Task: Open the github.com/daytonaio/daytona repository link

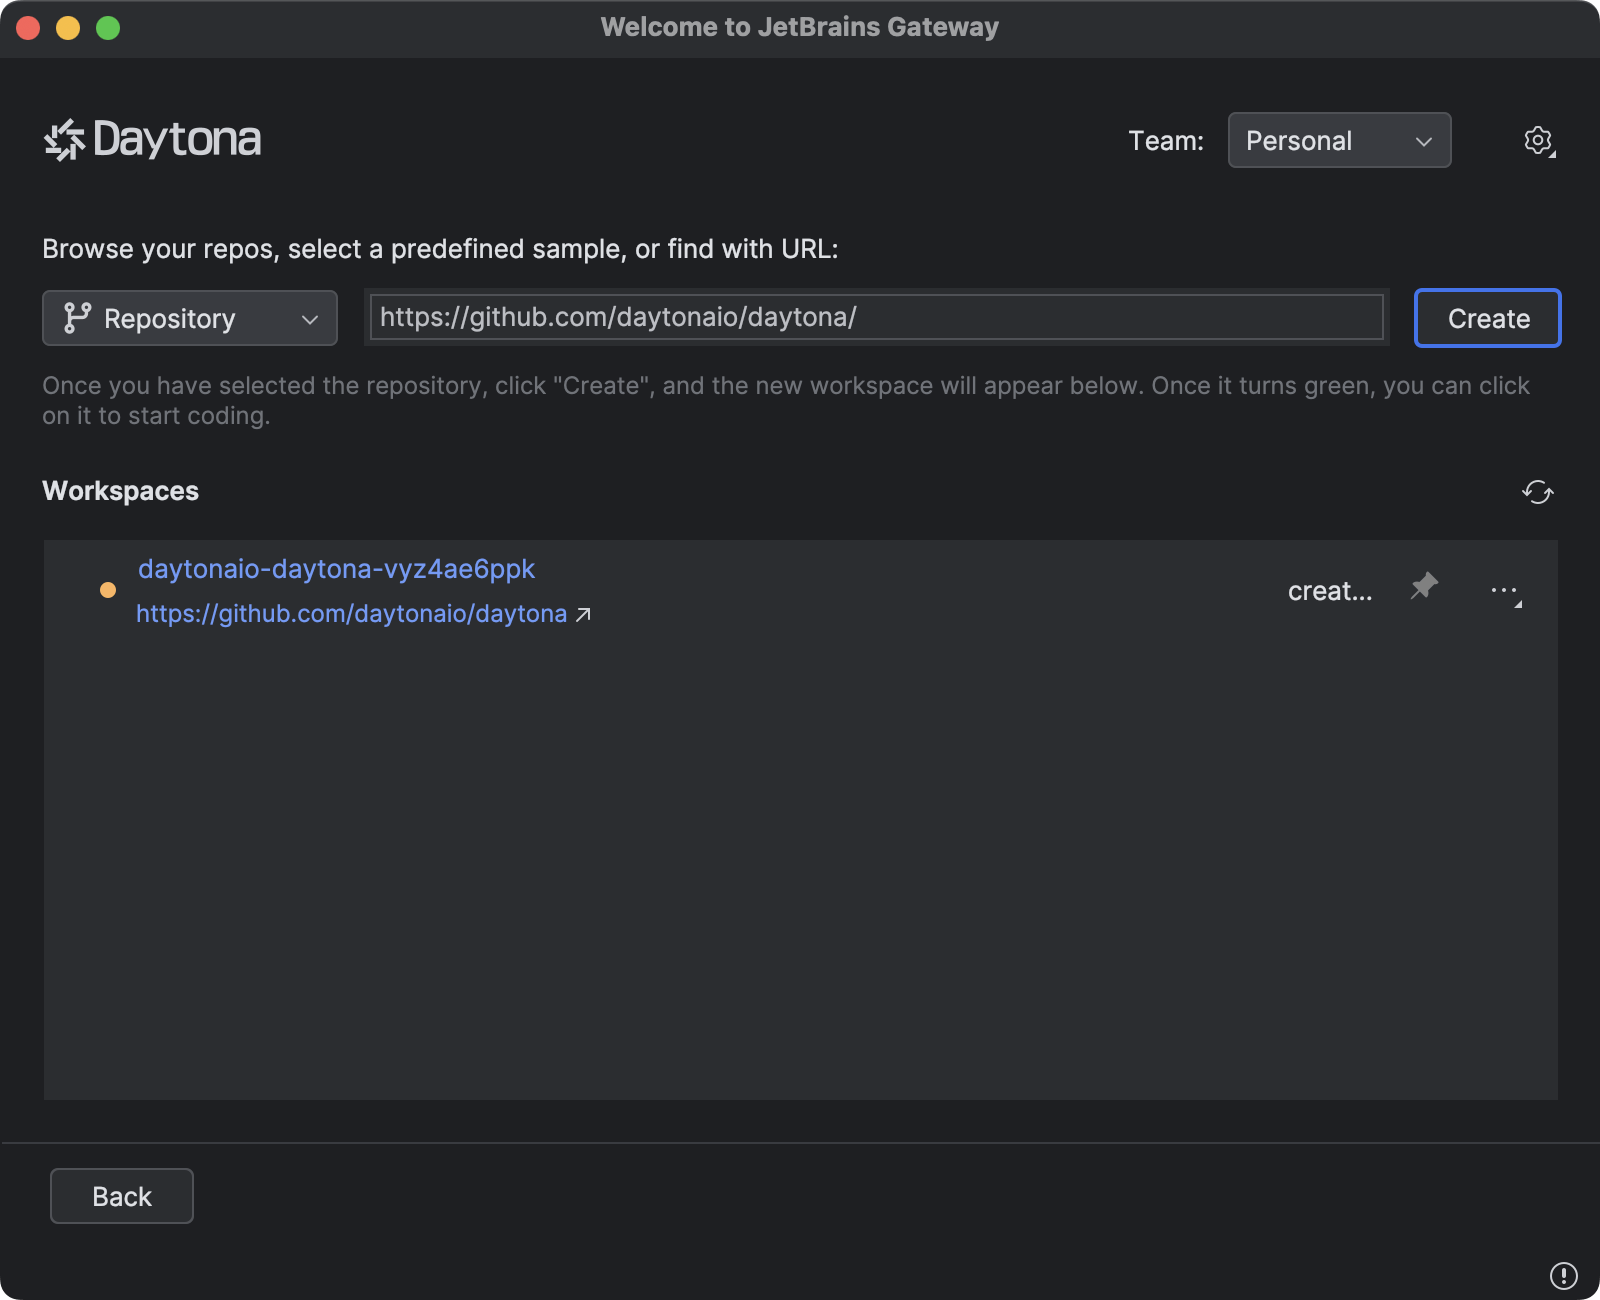Action: click(x=363, y=614)
